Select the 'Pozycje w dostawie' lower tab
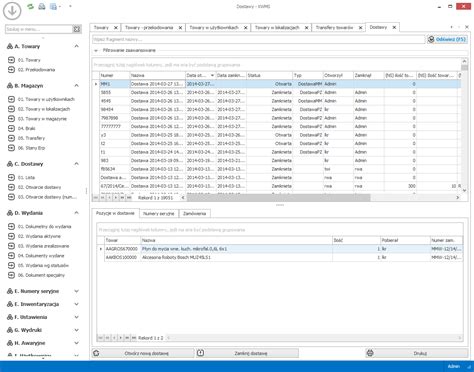 (115, 213)
